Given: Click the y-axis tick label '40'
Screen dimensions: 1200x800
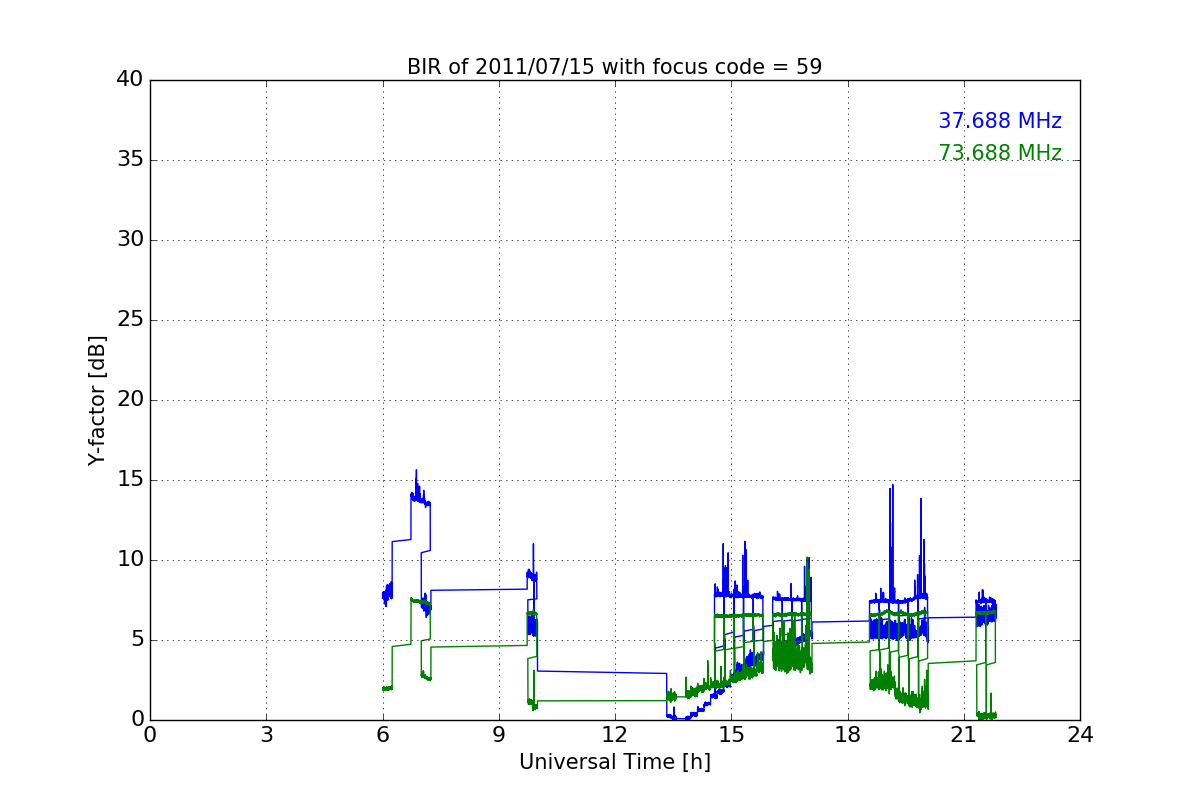Looking at the screenshot, I should coord(130,80).
